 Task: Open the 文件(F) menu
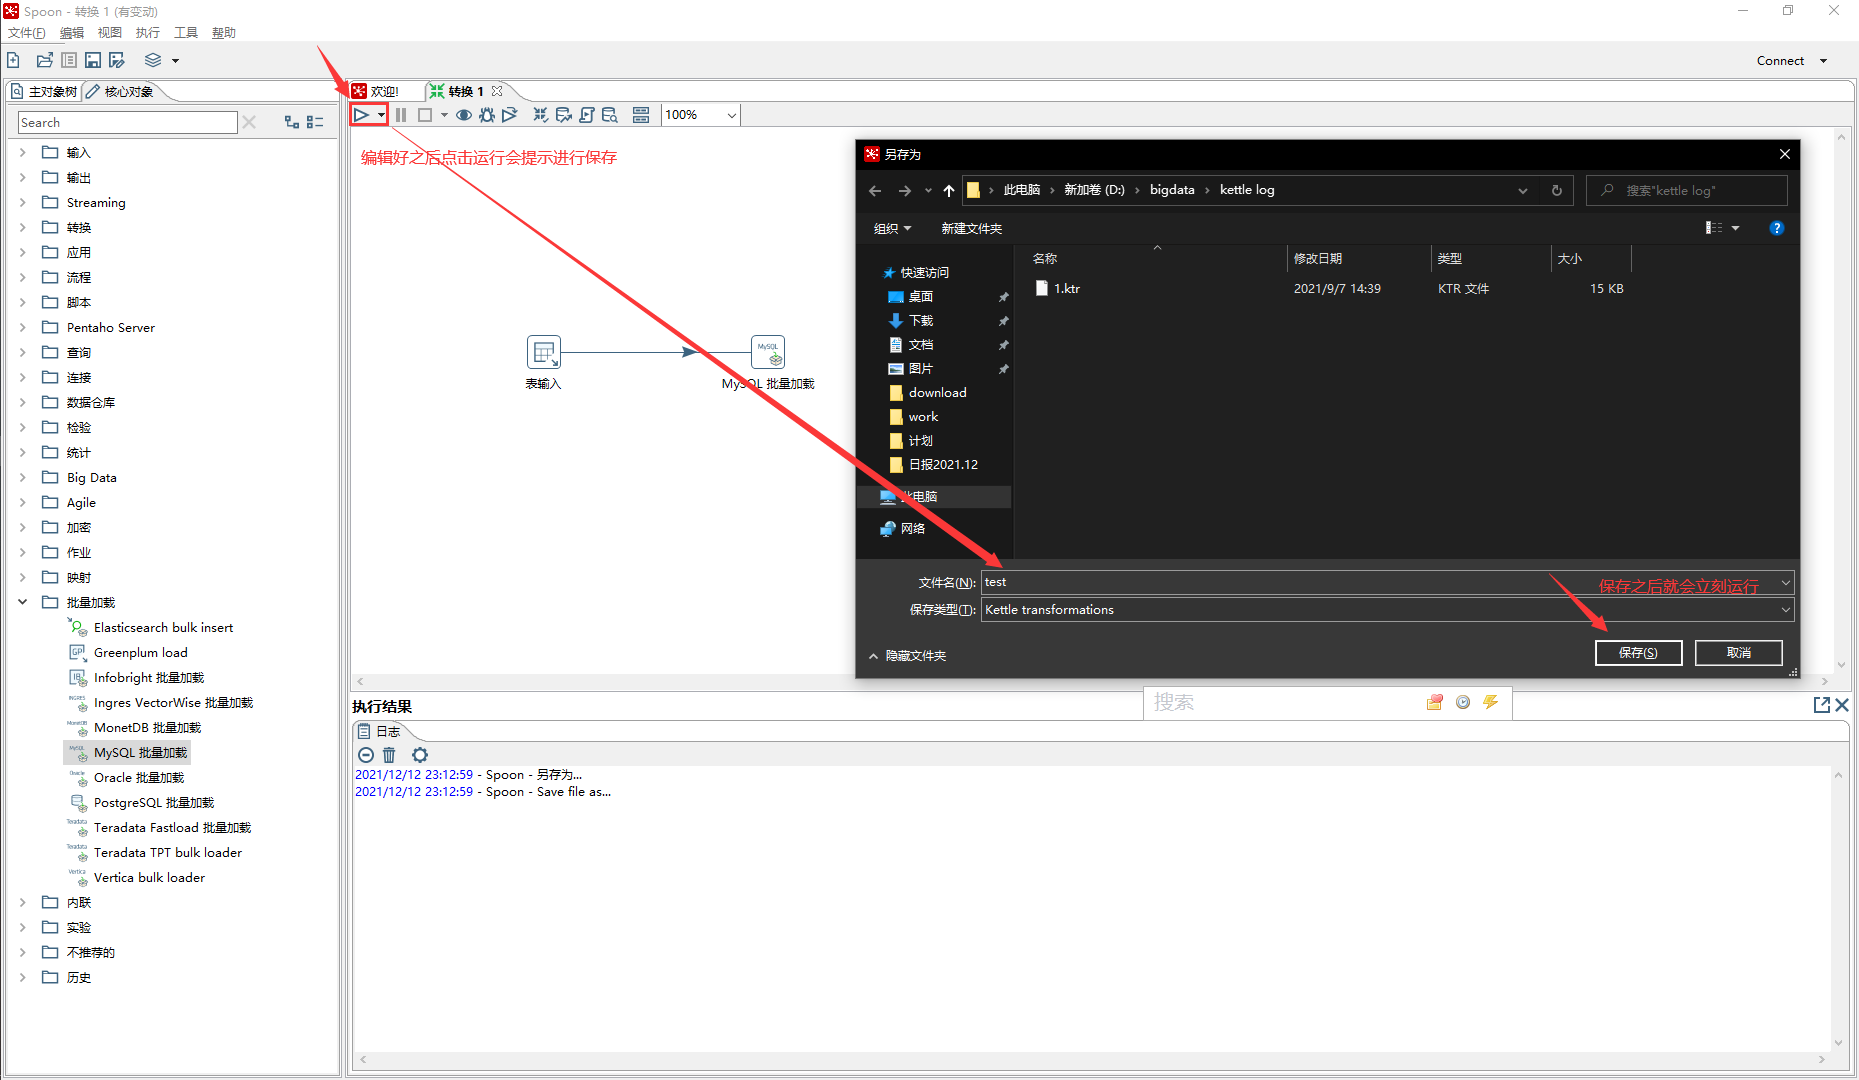[27, 33]
